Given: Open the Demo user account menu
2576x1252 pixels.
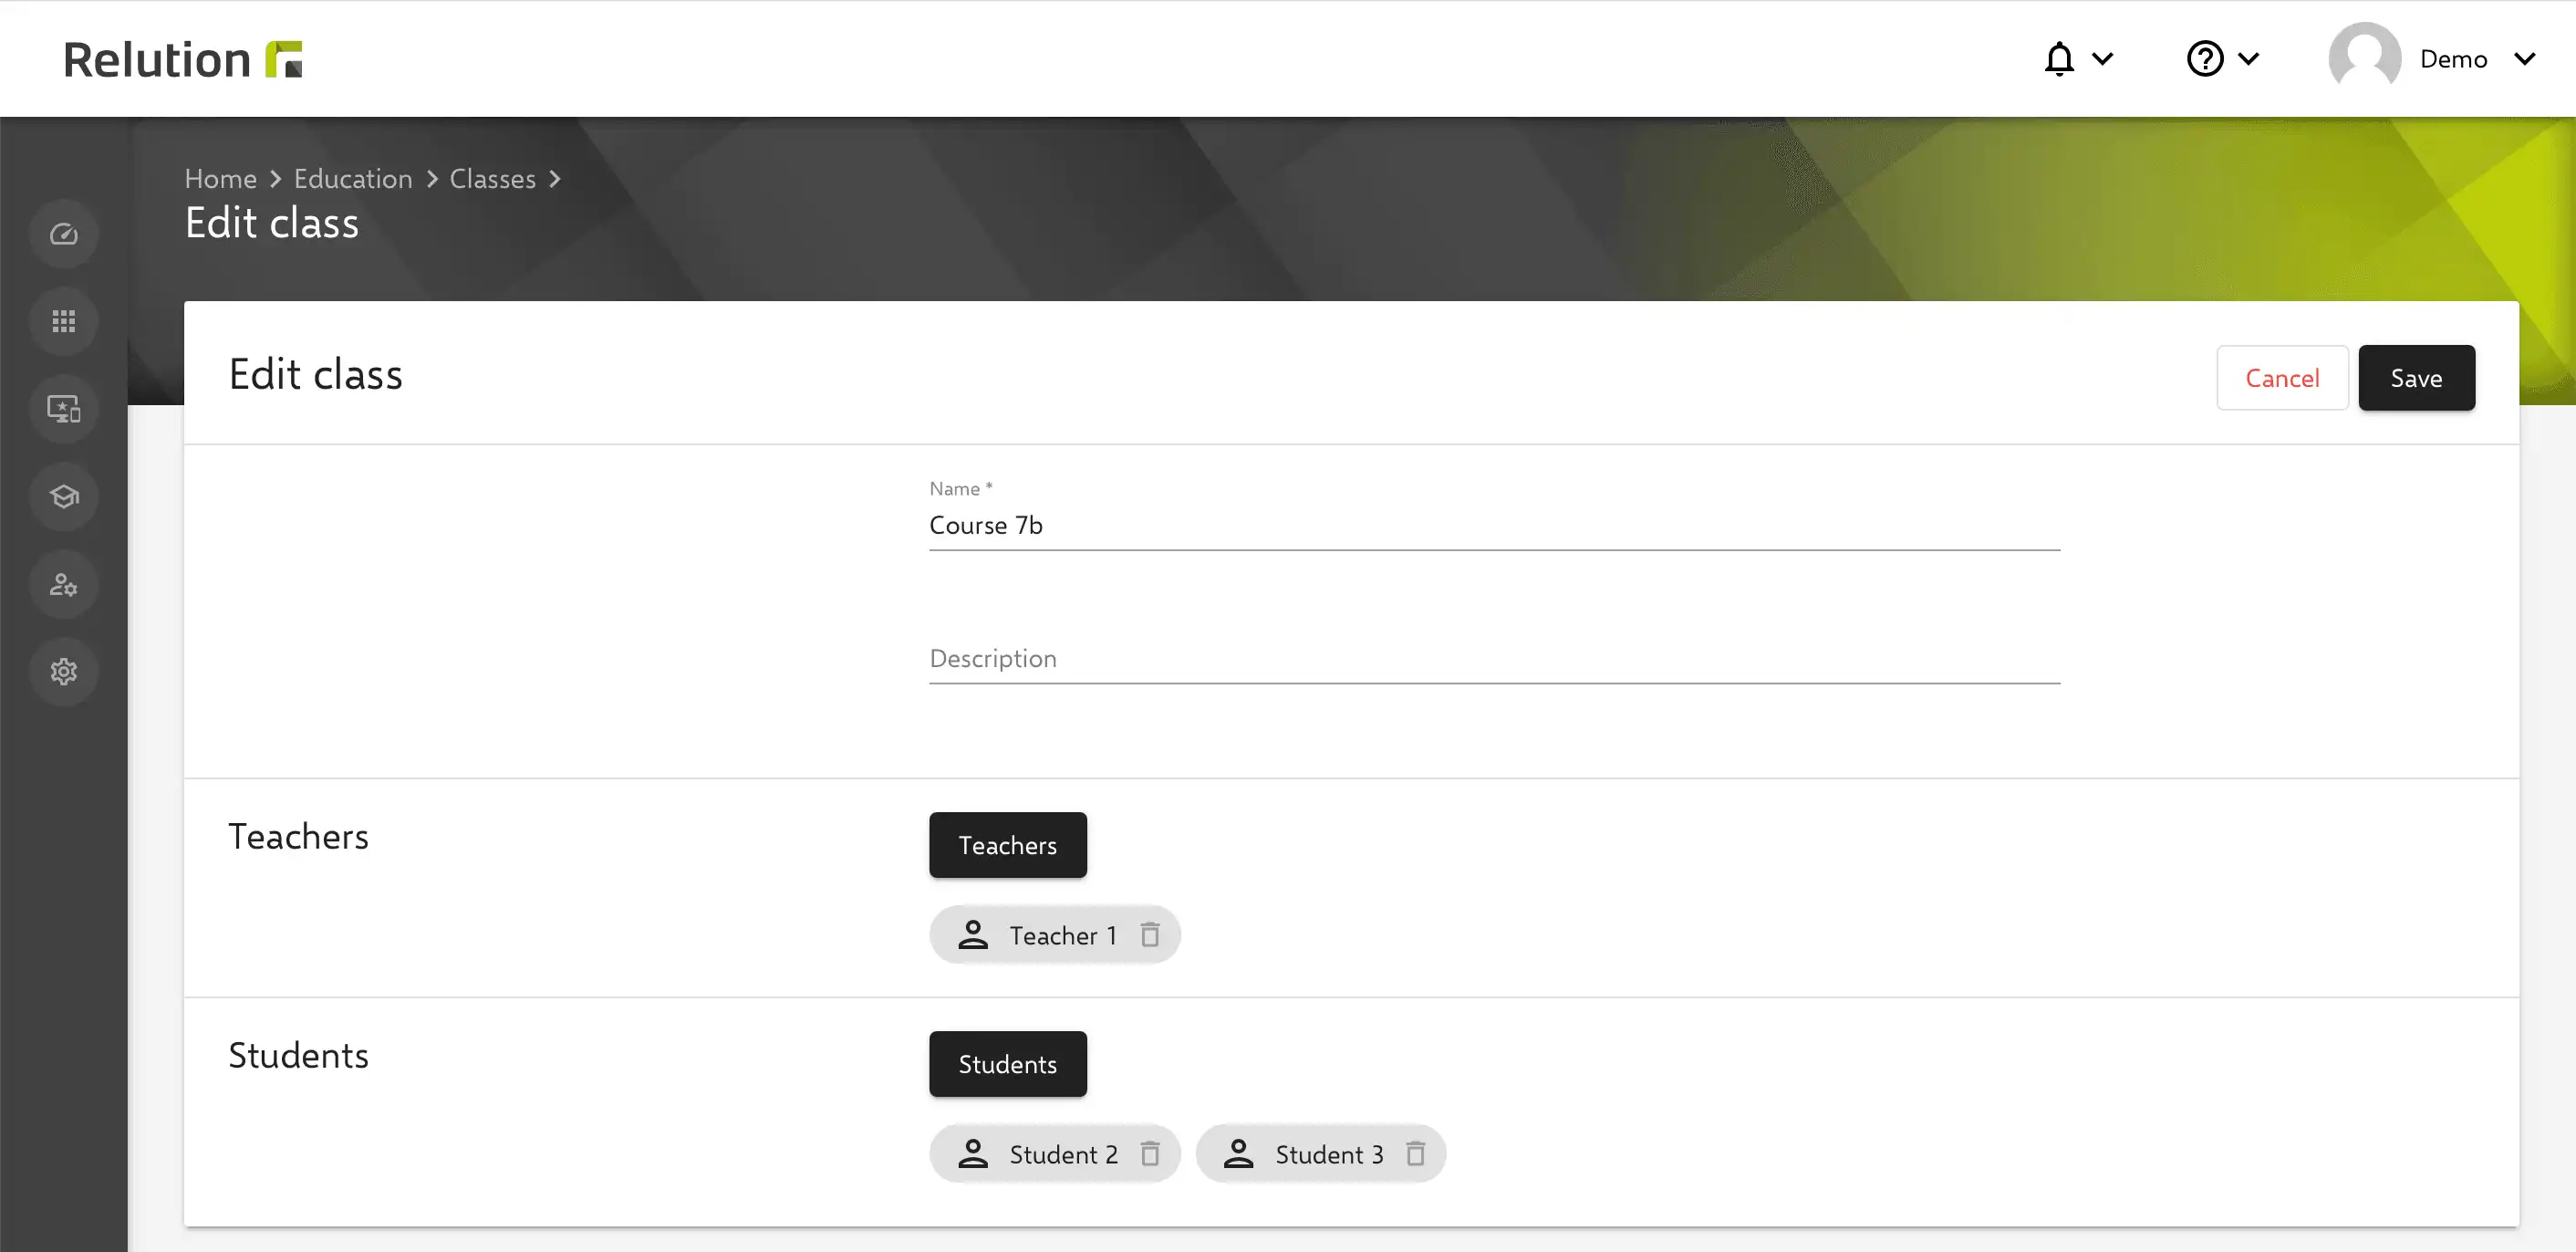Looking at the screenshot, I should (2433, 59).
